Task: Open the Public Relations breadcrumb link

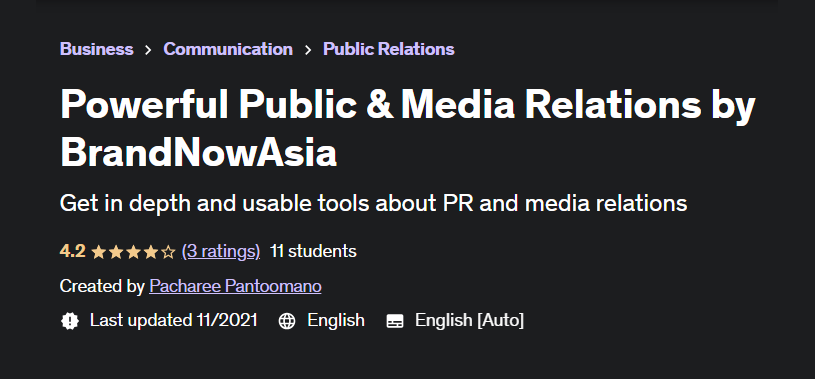Action: point(389,49)
